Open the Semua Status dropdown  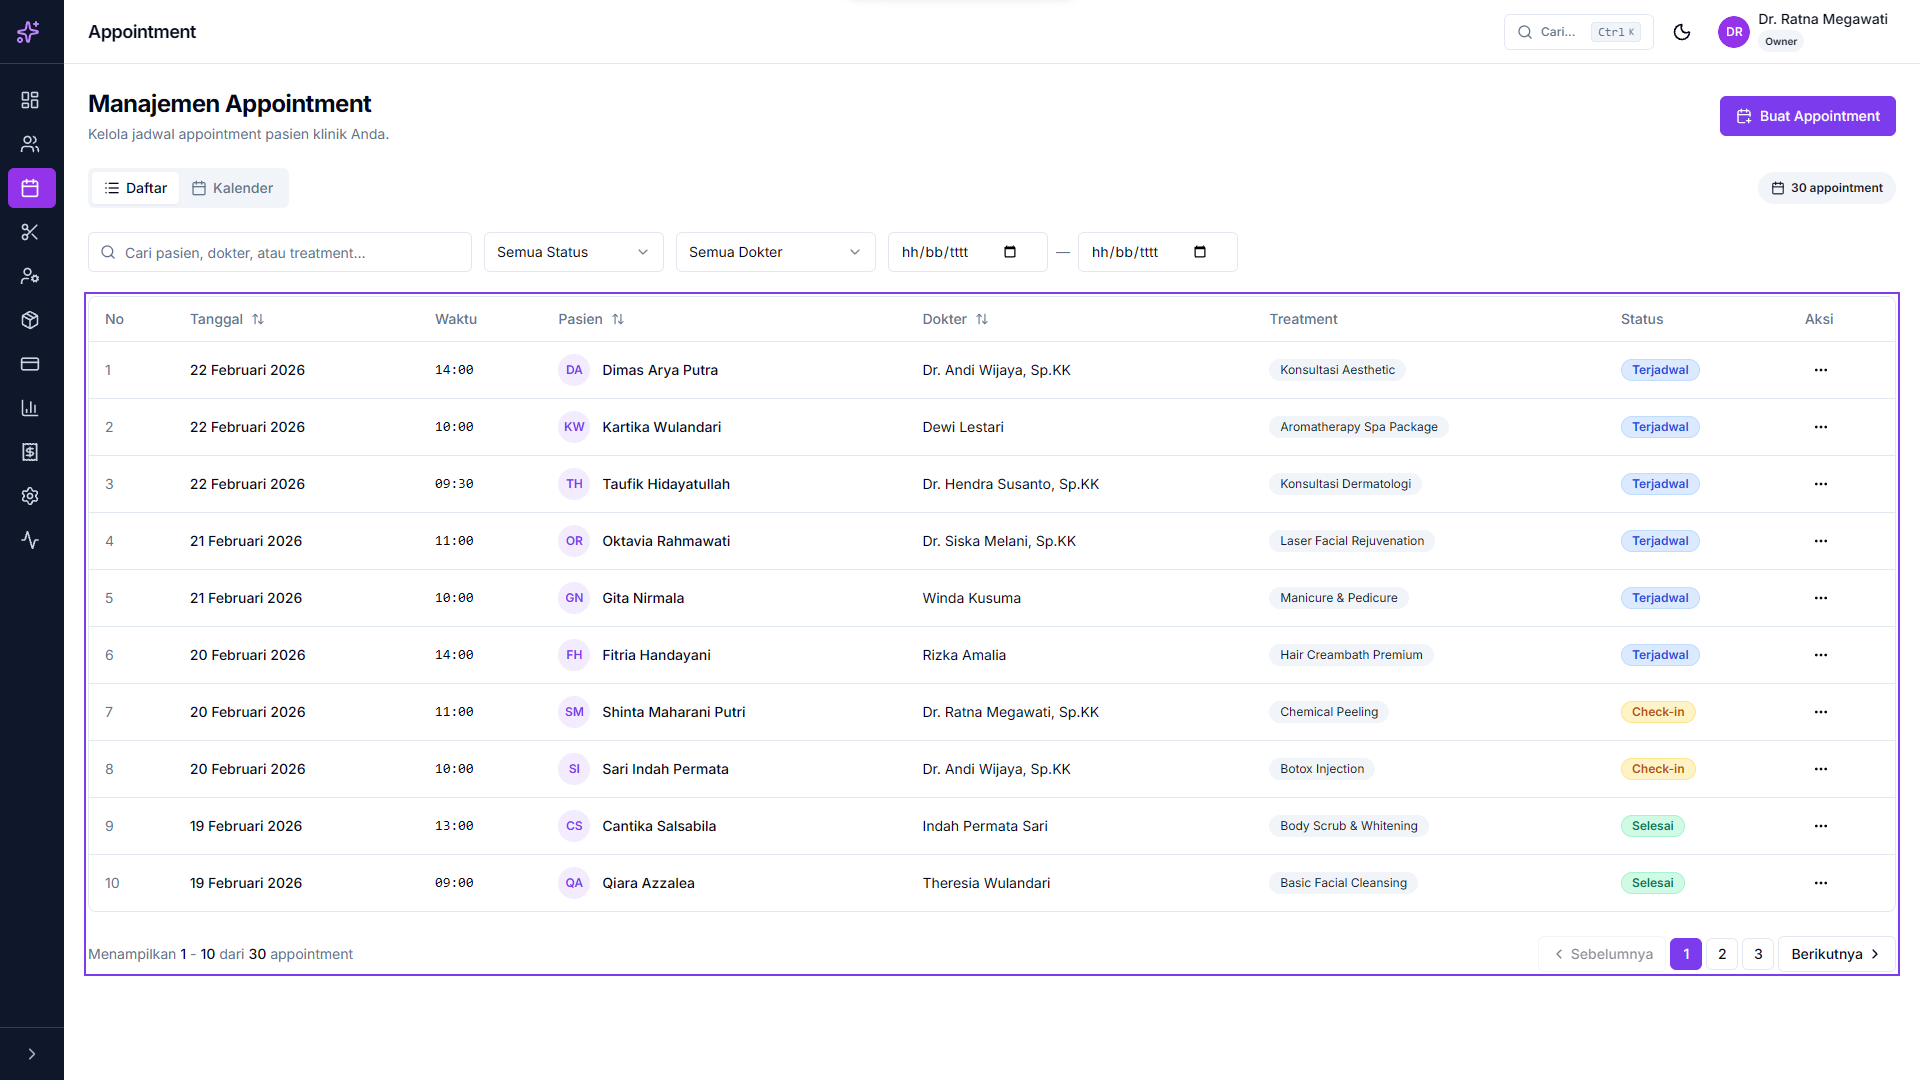(573, 252)
